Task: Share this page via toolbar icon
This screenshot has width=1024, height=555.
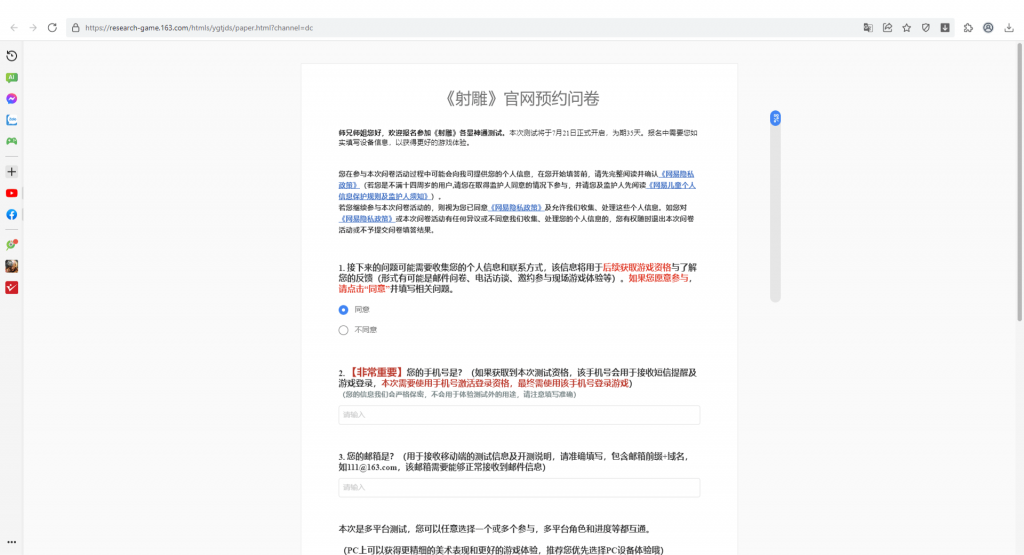Action: pos(888,27)
